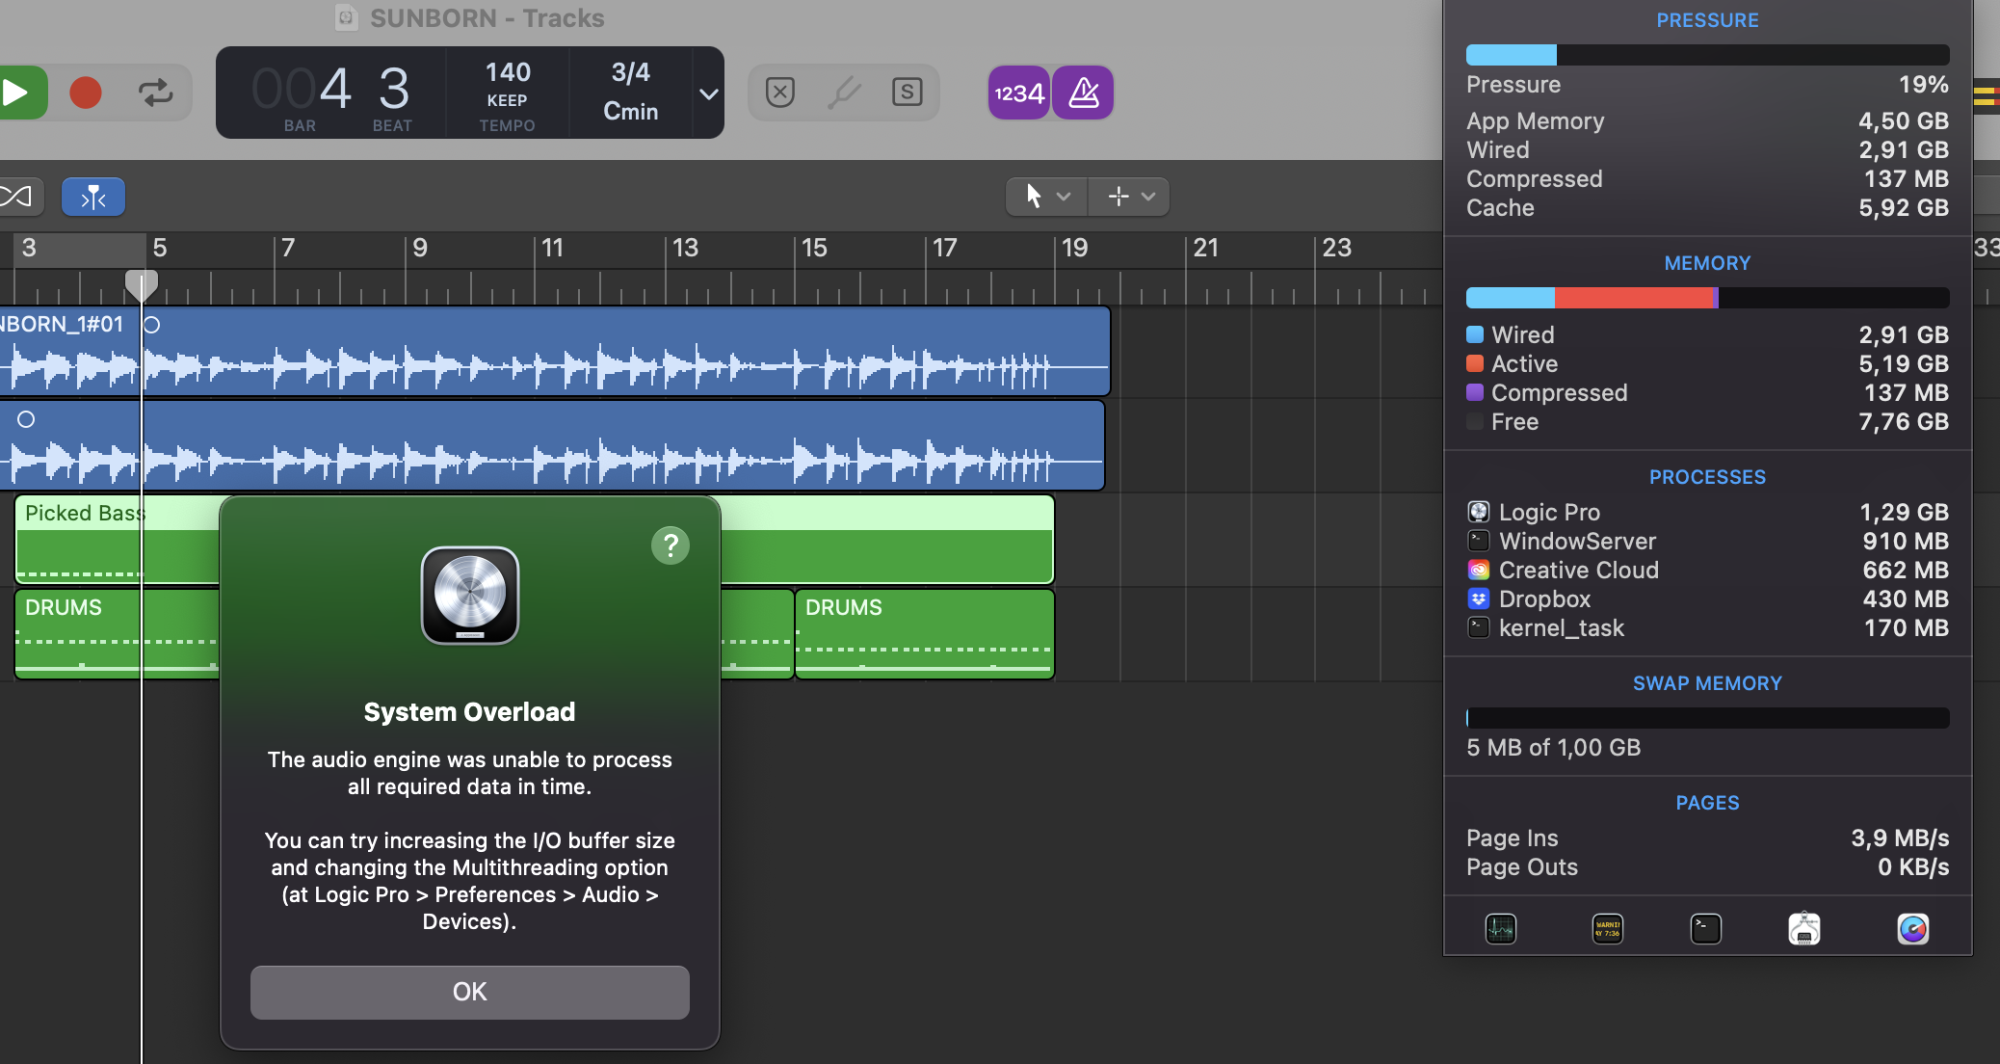Toggle the Count-in 1234 button
2000x1064 pixels.
tap(1018, 93)
